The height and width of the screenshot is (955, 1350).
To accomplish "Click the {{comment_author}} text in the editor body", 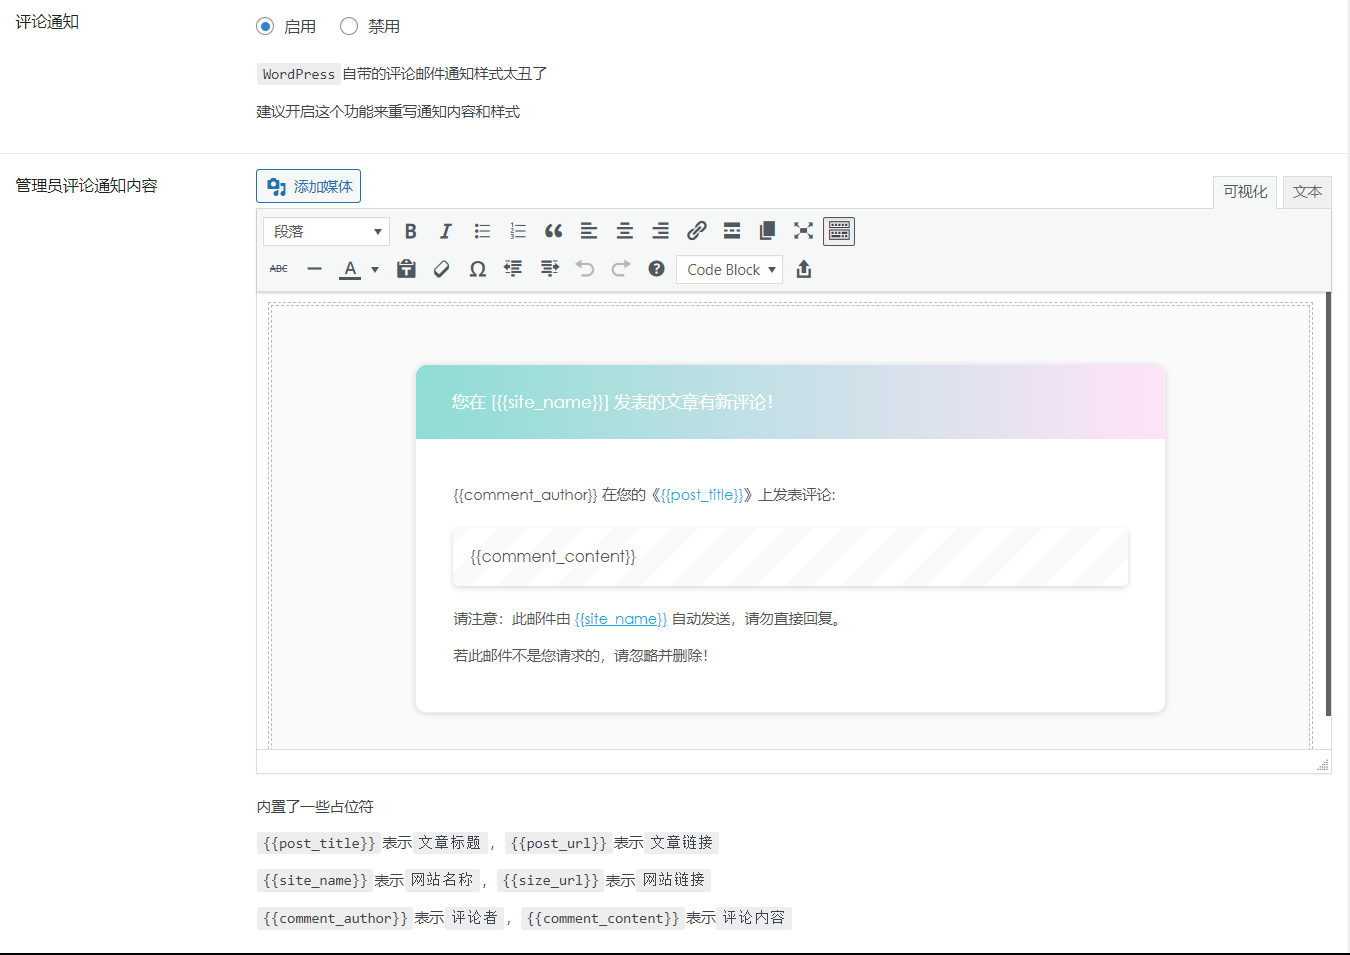I will click(x=525, y=495).
